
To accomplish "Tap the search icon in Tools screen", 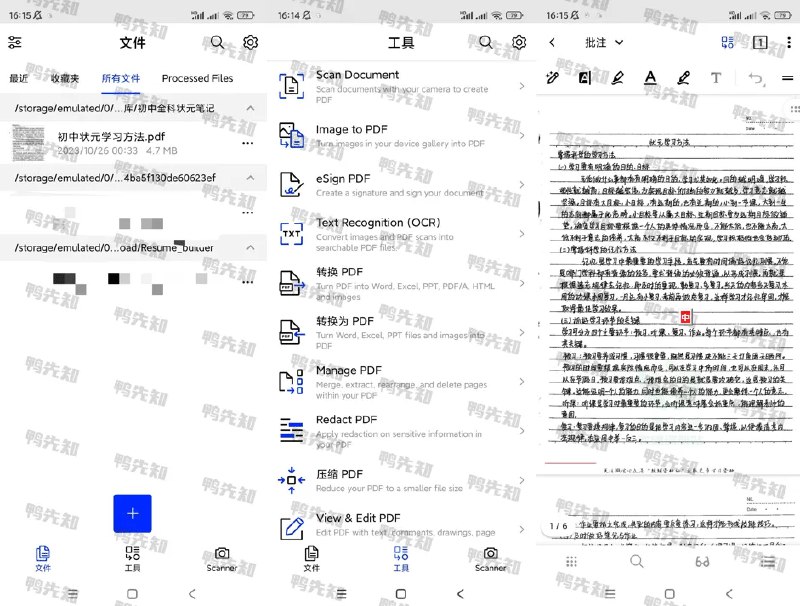I will (x=486, y=42).
